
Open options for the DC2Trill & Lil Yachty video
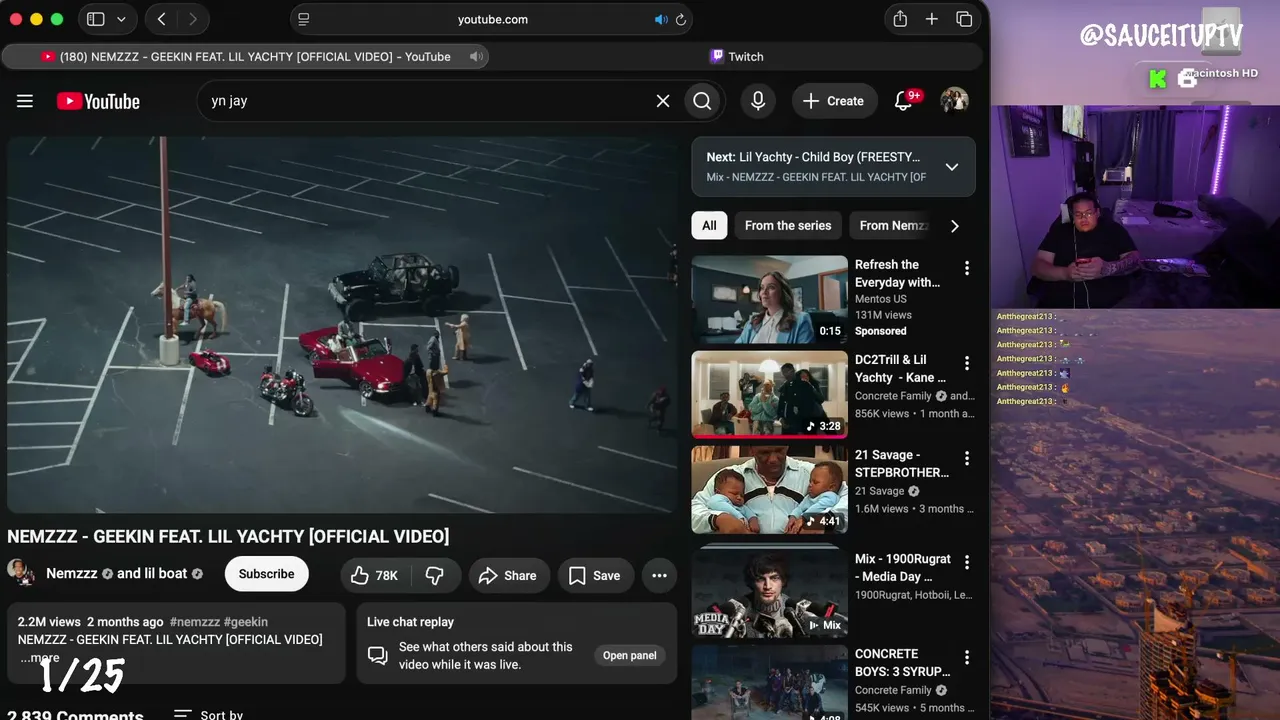(x=967, y=363)
